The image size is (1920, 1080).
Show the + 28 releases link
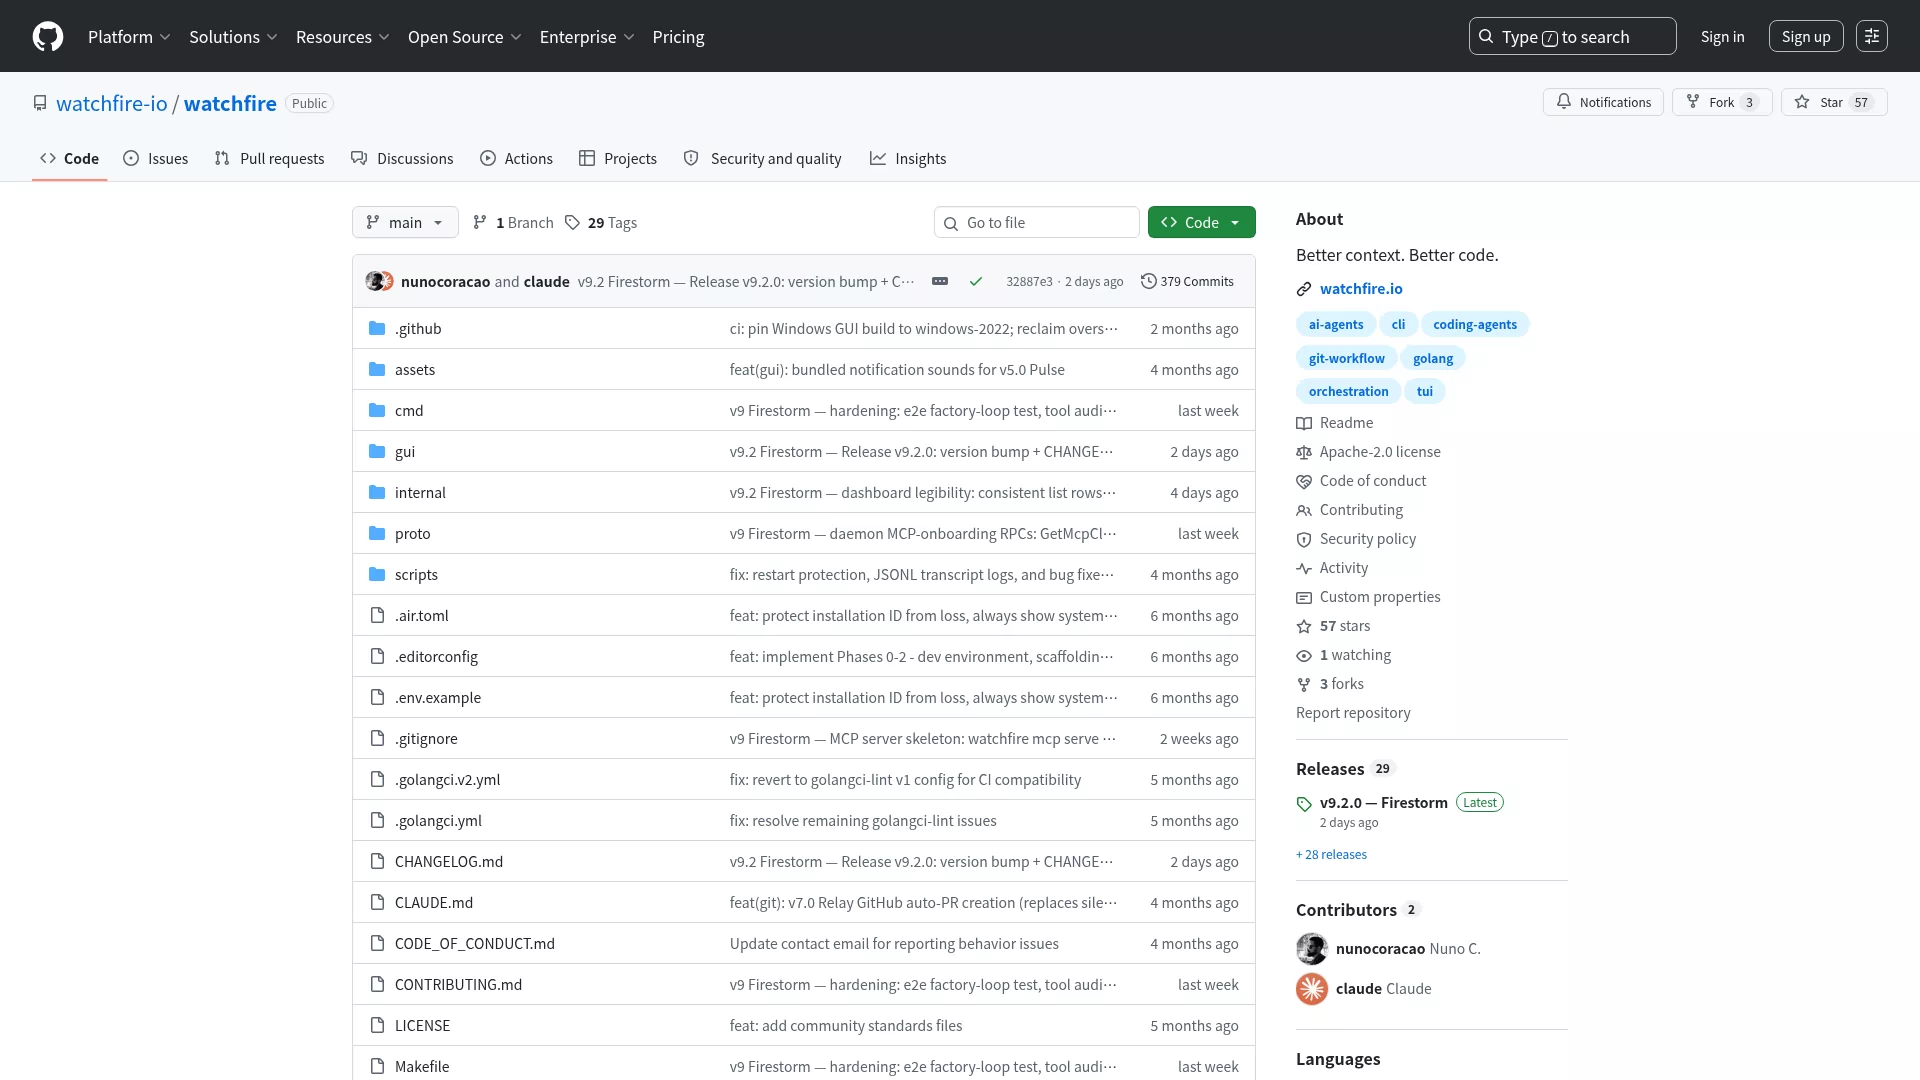click(x=1331, y=855)
